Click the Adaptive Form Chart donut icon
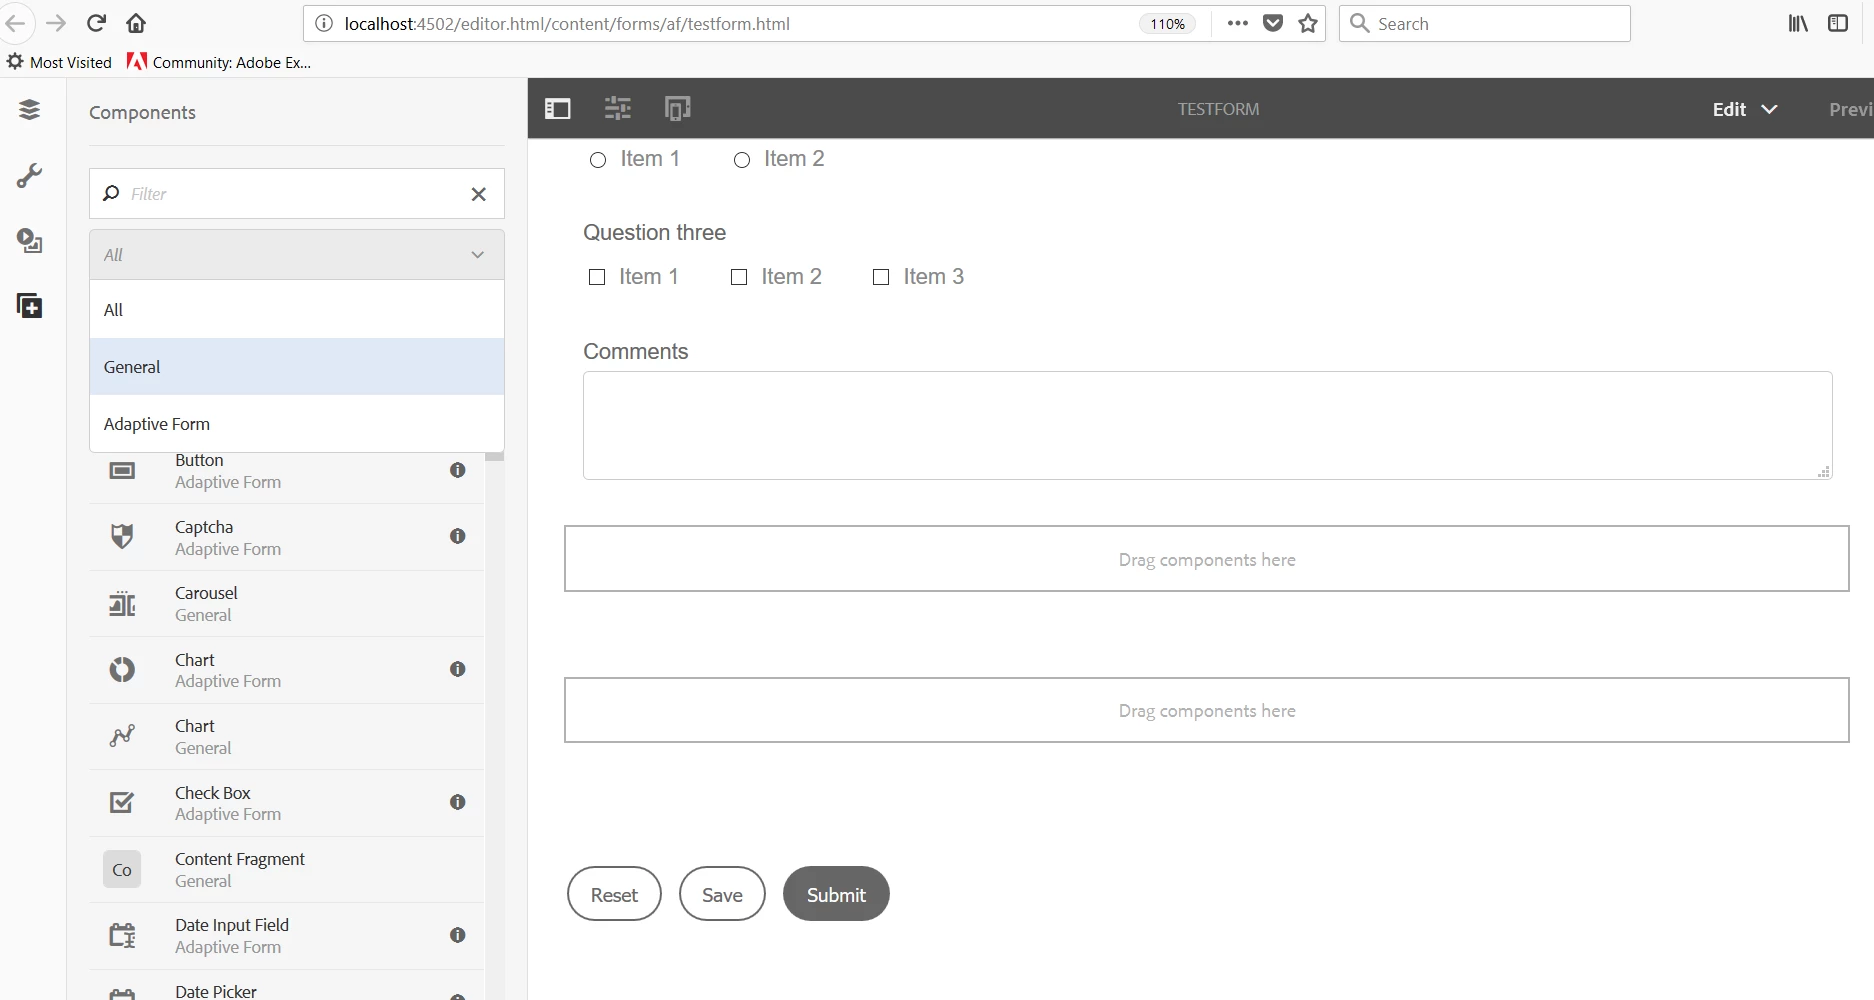 (122, 669)
